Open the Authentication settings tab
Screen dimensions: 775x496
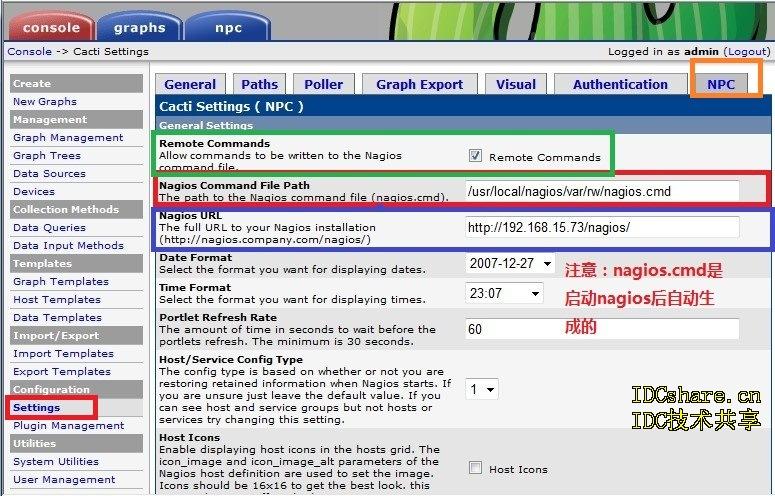pos(620,84)
